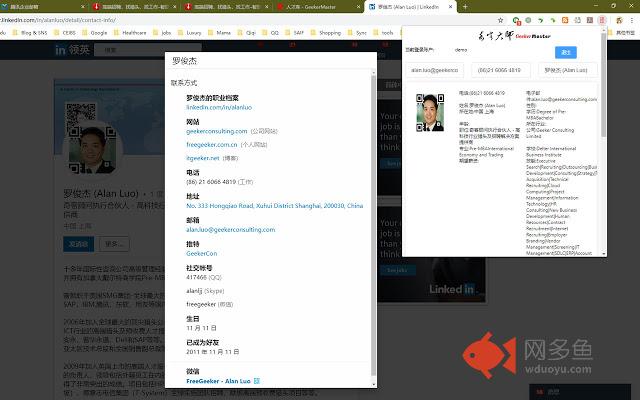Click the 退出 logout button in GeekerMaster popup
640x400 pixels.
pyautogui.click(x=566, y=52)
